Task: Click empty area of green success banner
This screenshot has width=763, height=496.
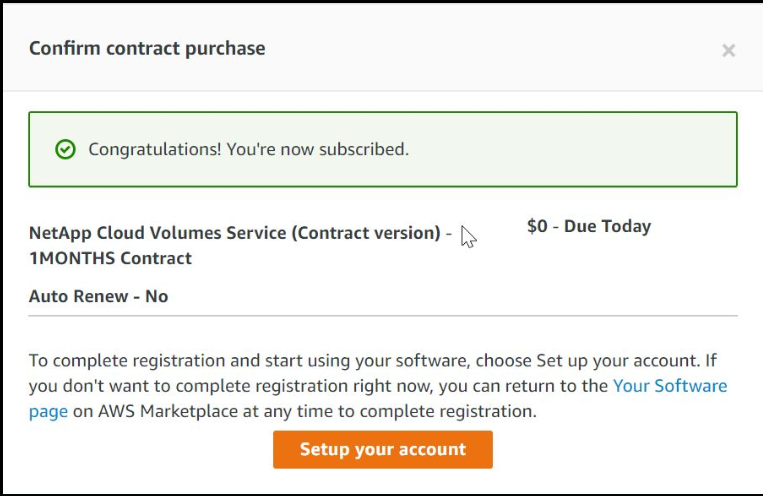Action: [x=574, y=149]
